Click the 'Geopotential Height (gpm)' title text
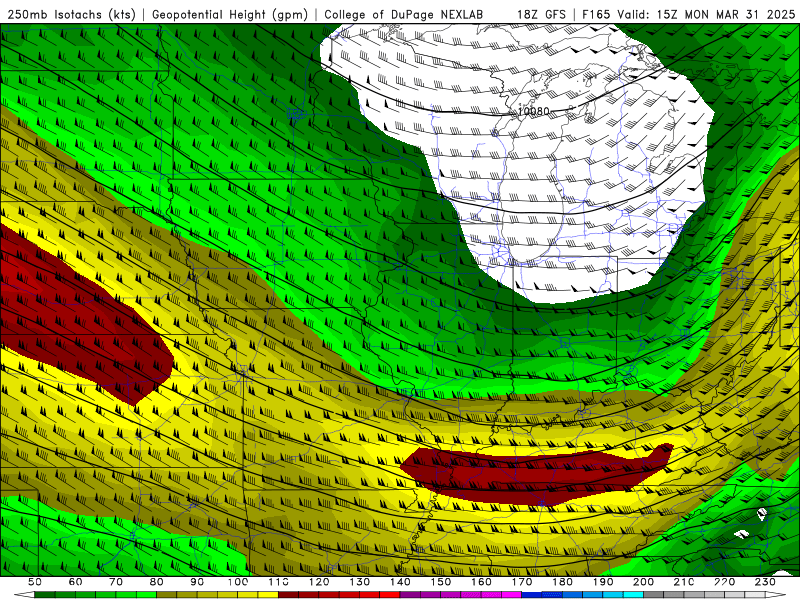 click(230, 14)
